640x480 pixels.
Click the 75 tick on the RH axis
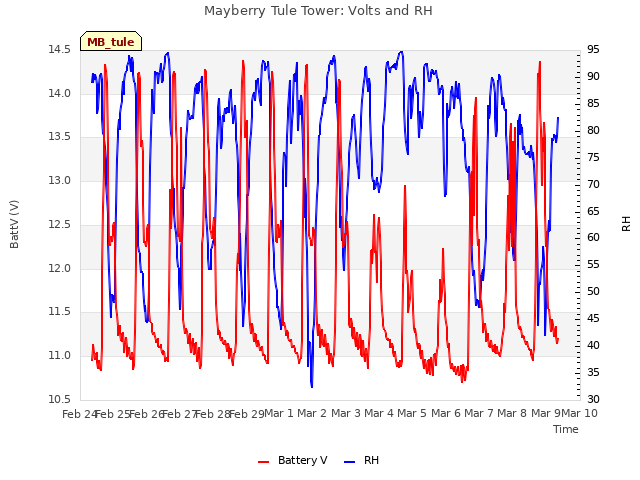(x=593, y=158)
